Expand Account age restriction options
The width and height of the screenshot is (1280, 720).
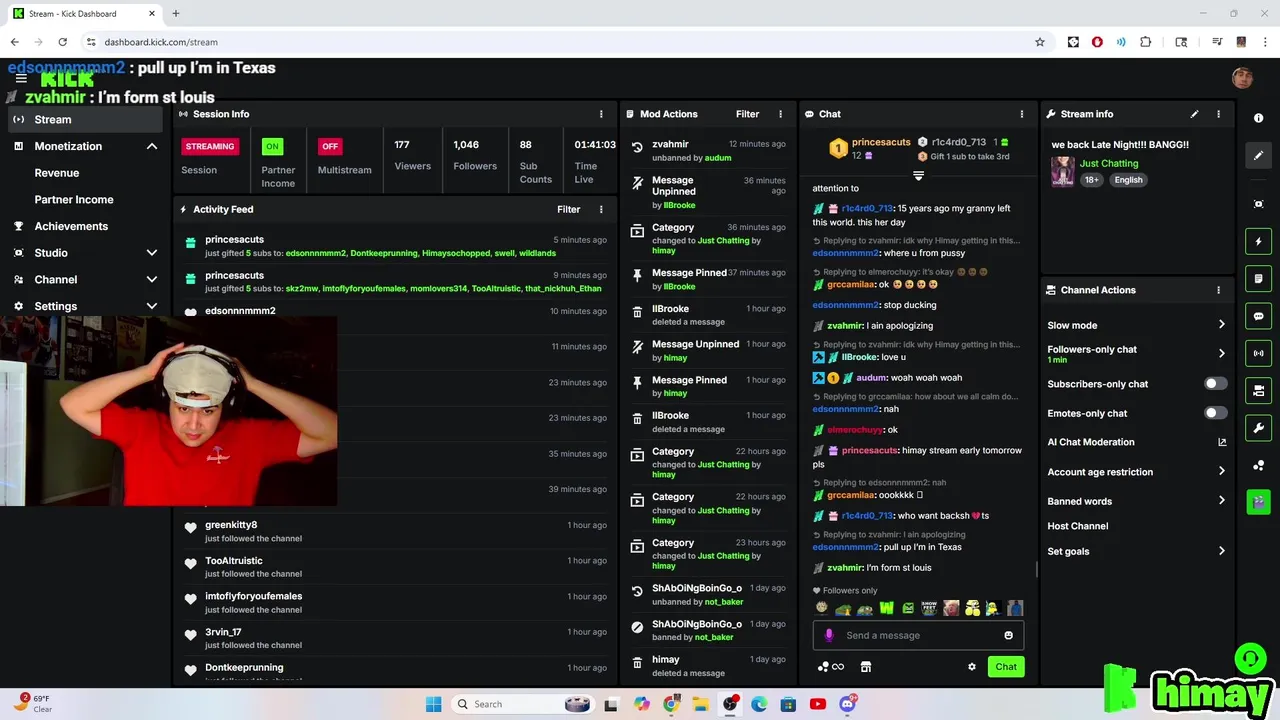click(1221, 471)
